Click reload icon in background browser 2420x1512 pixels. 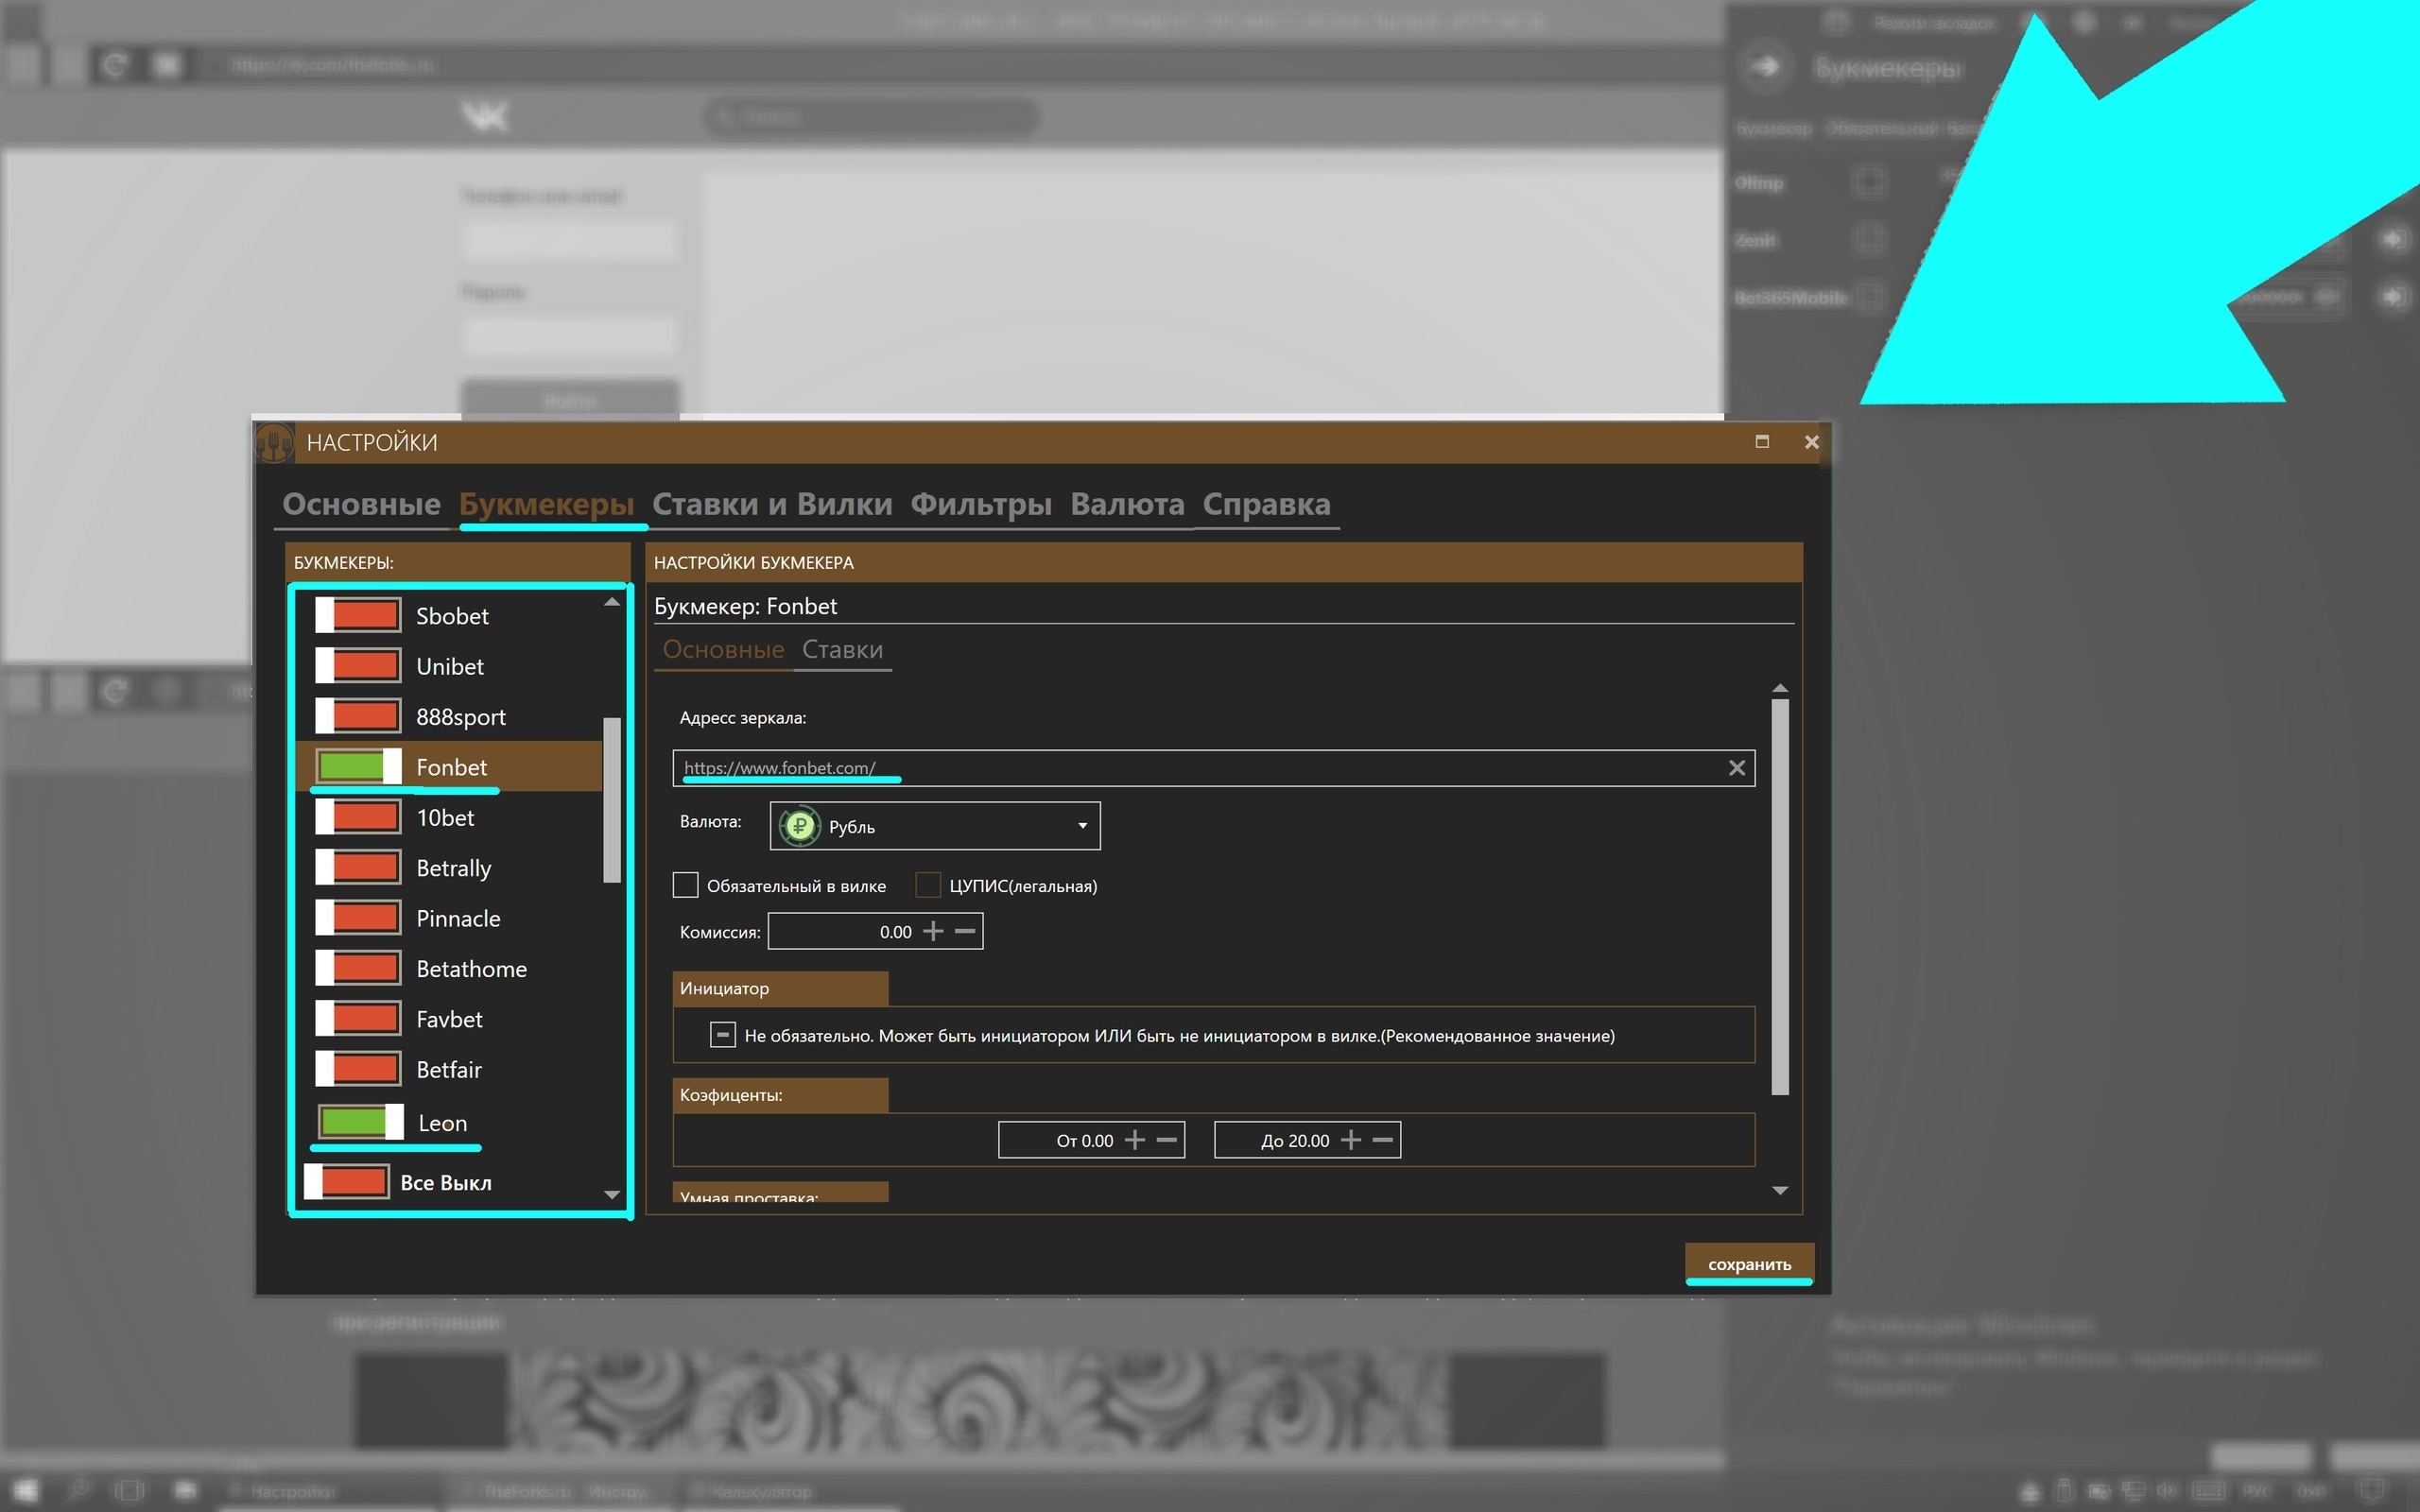click(114, 65)
